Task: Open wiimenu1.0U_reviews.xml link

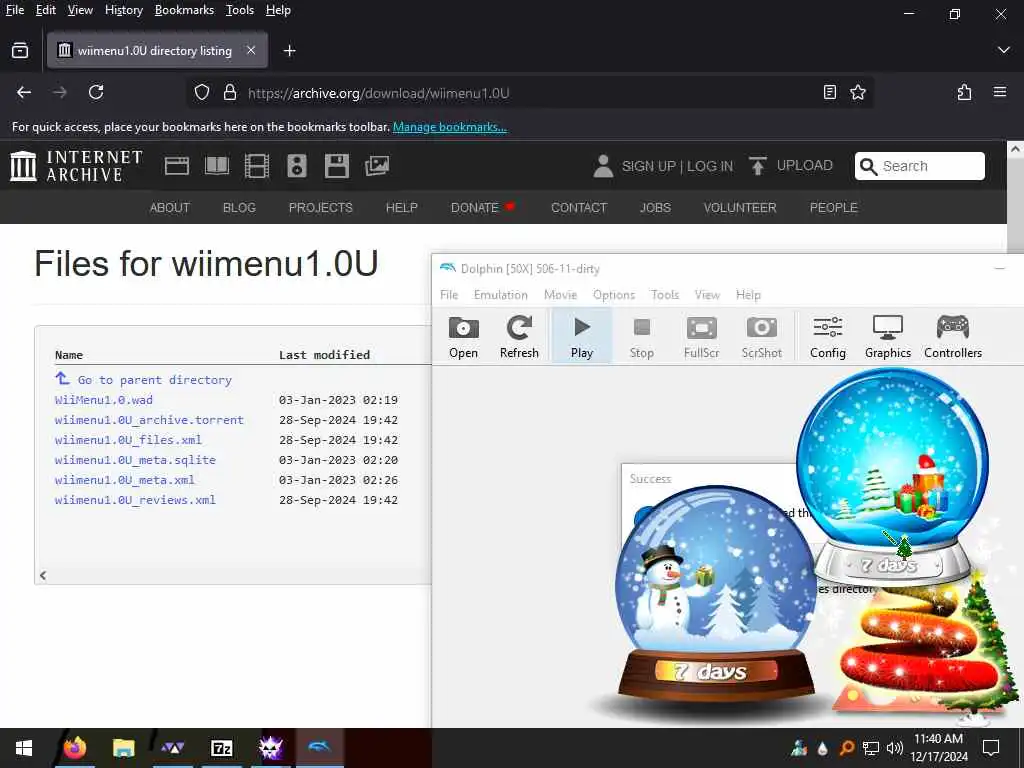Action: pyautogui.click(x=135, y=500)
